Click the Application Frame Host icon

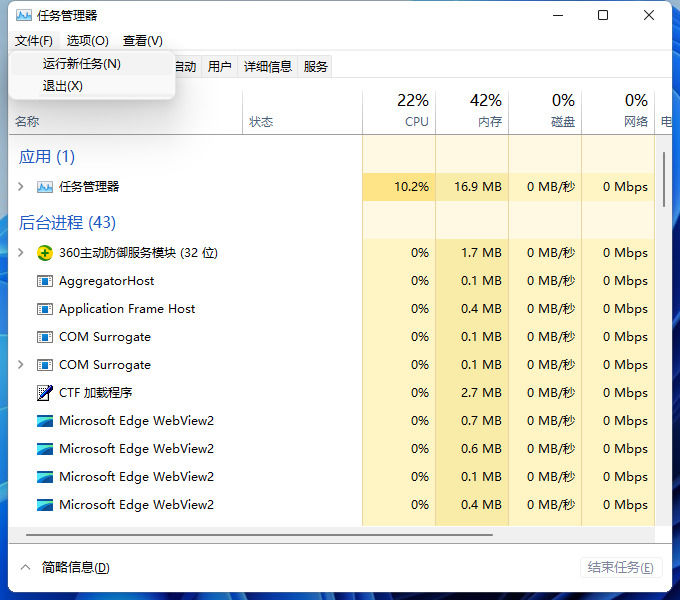pyautogui.click(x=45, y=309)
